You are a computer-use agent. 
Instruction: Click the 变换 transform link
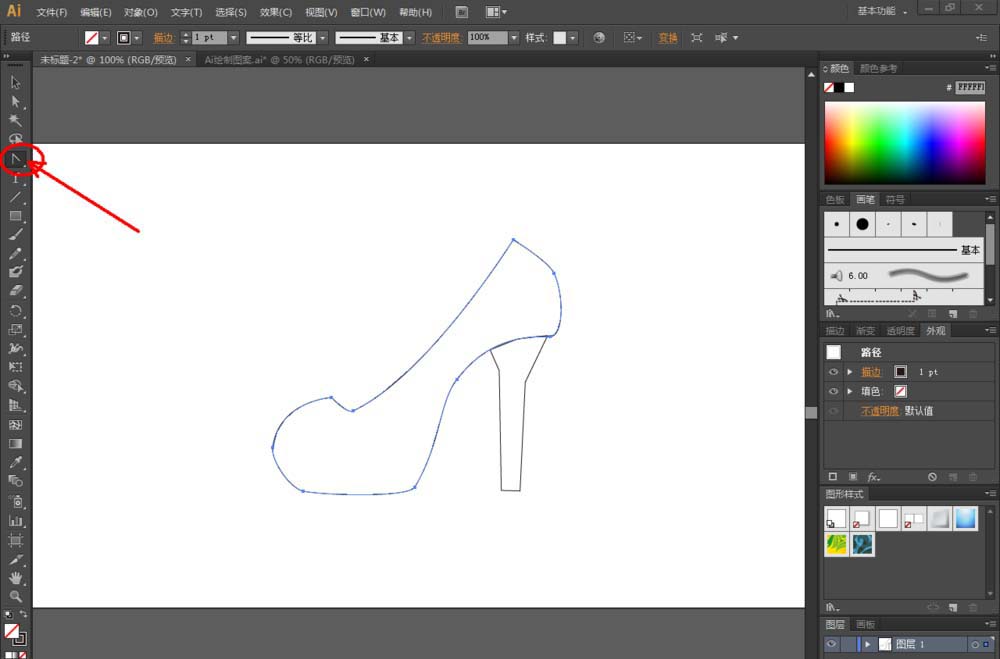667,38
